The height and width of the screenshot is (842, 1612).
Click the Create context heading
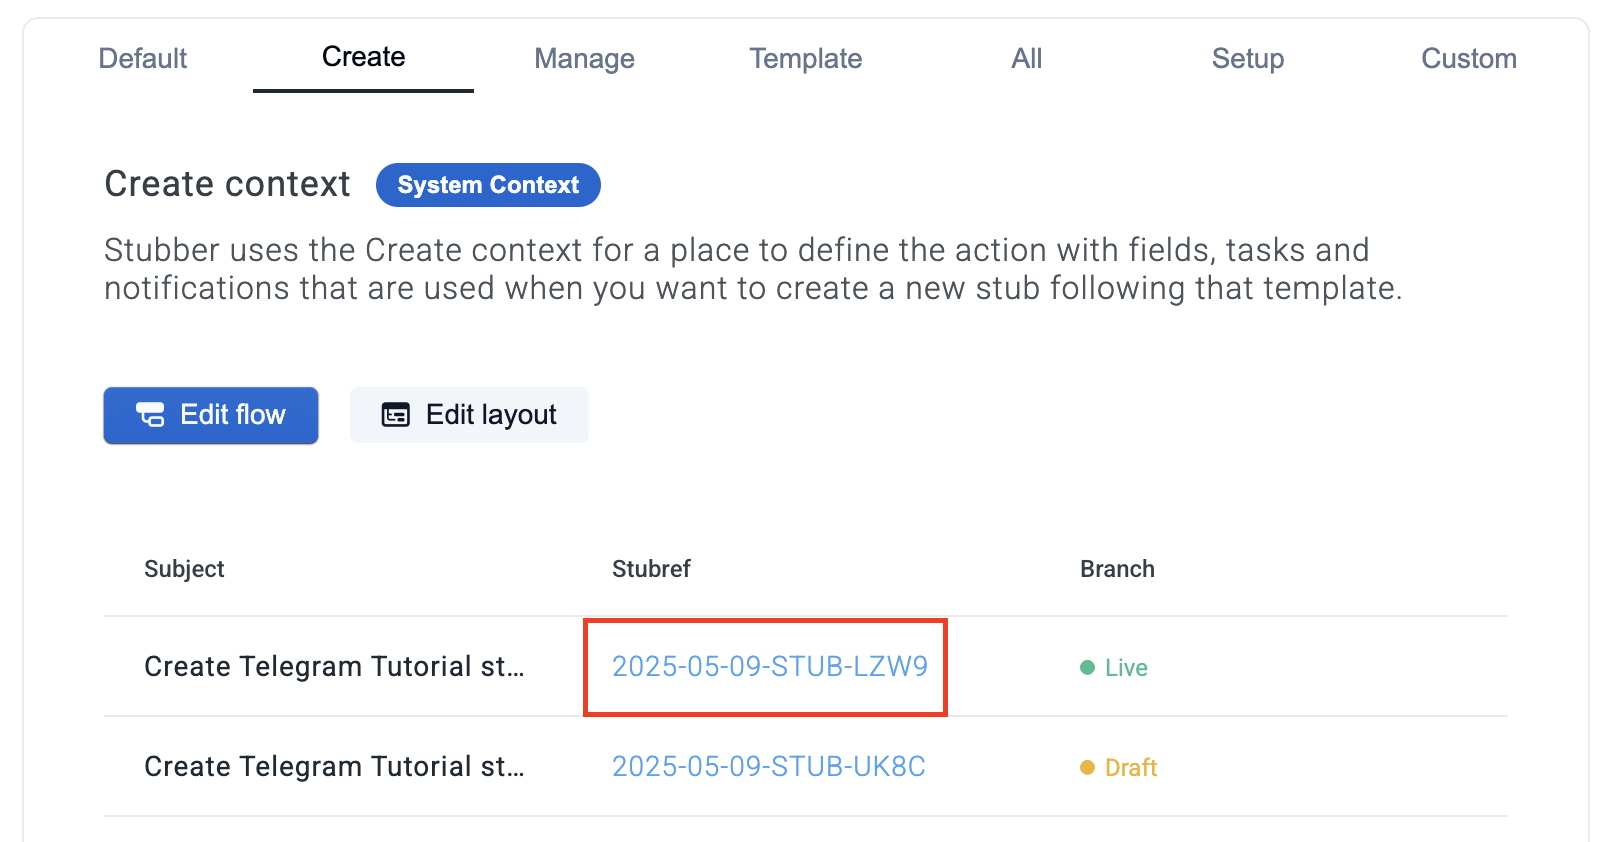point(227,184)
